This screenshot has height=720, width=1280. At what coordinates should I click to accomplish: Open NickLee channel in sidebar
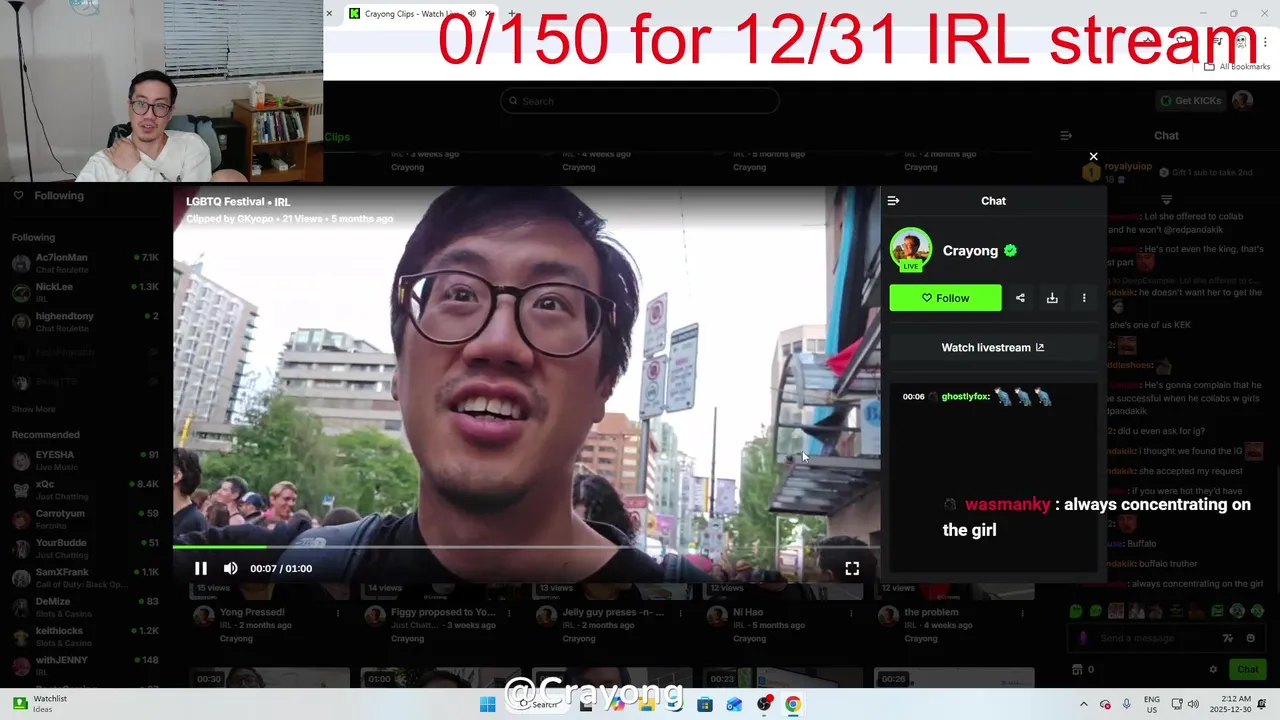85,292
